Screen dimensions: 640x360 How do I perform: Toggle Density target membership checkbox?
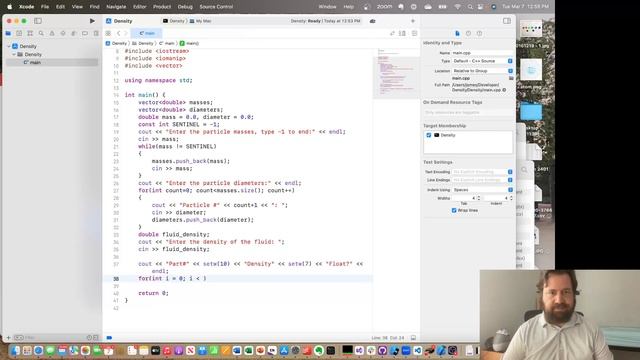click(x=429, y=135)
